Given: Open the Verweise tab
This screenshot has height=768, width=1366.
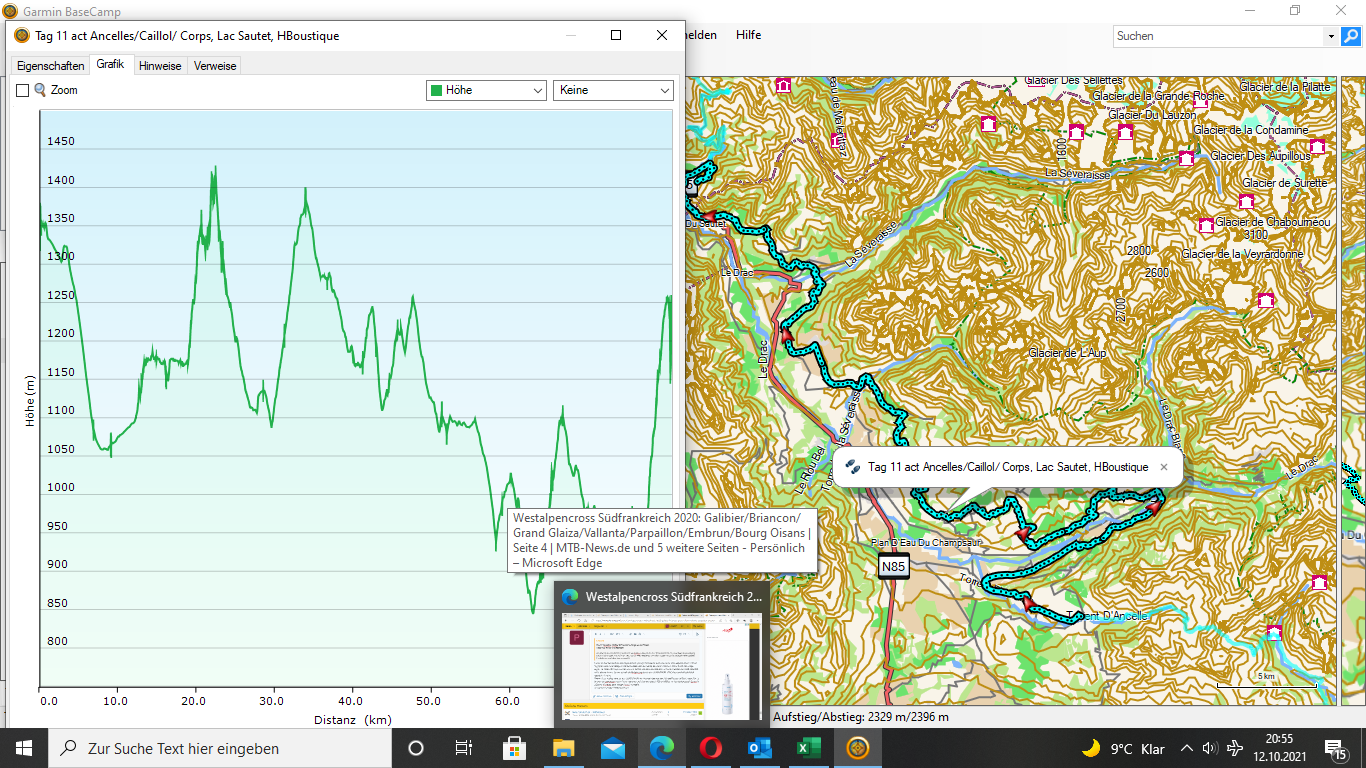Looking at the screenshot, I should 215,66.
